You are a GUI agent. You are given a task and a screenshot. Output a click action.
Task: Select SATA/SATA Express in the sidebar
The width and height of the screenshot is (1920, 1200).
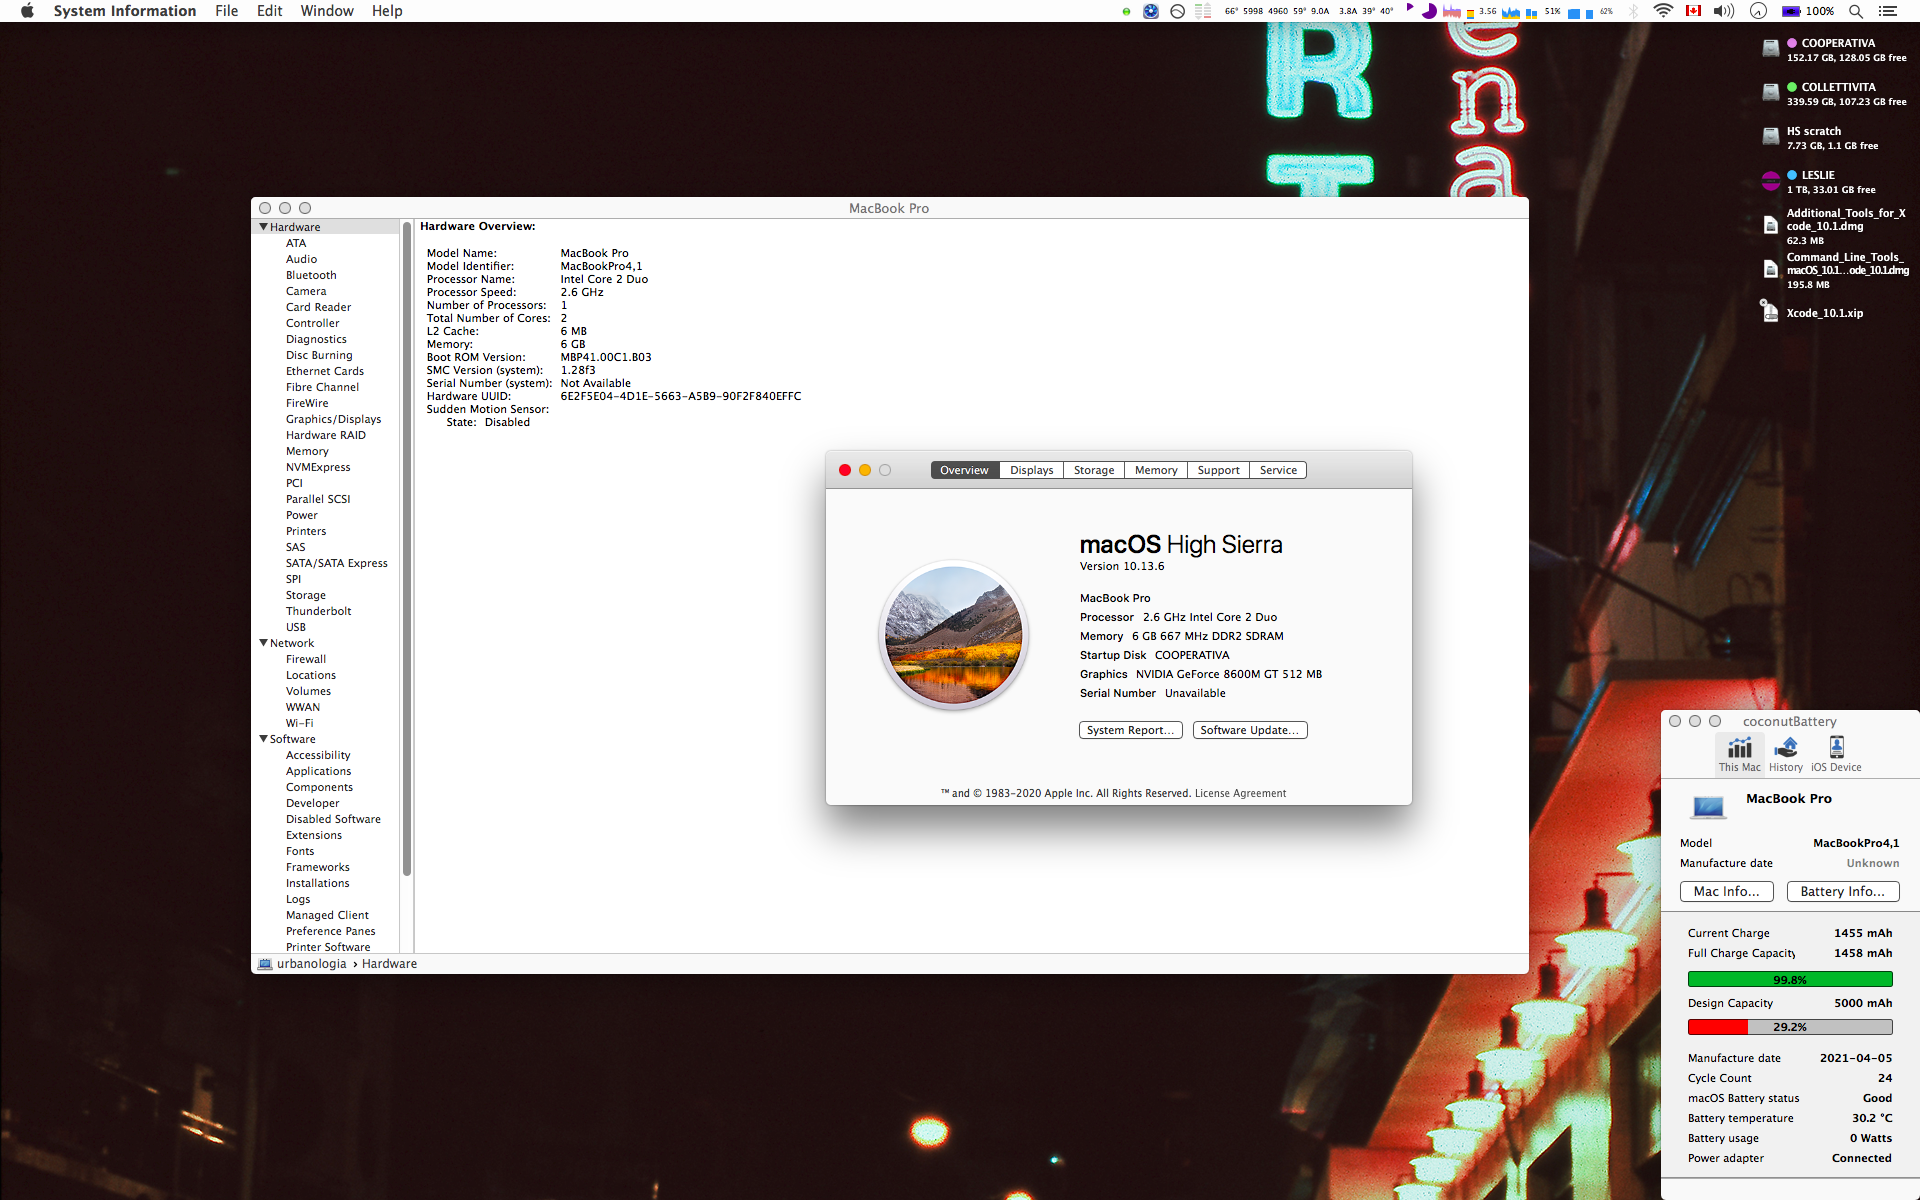pyautogui.click(x=336, y=563)
